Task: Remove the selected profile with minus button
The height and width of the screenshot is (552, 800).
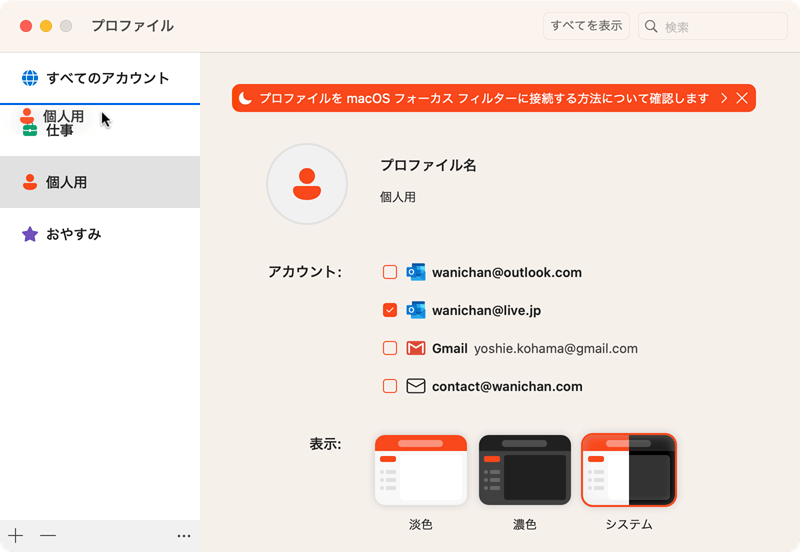Action: 48,536
